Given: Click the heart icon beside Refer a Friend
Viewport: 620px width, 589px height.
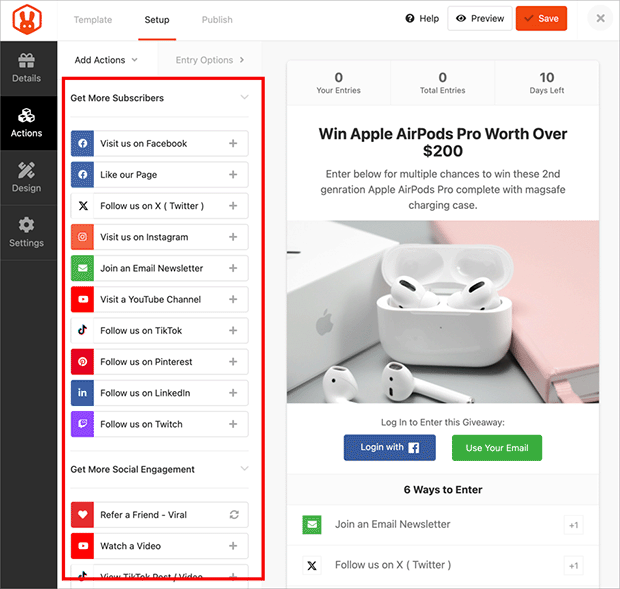Looking at the screenshot, I should tap(82, 515).
